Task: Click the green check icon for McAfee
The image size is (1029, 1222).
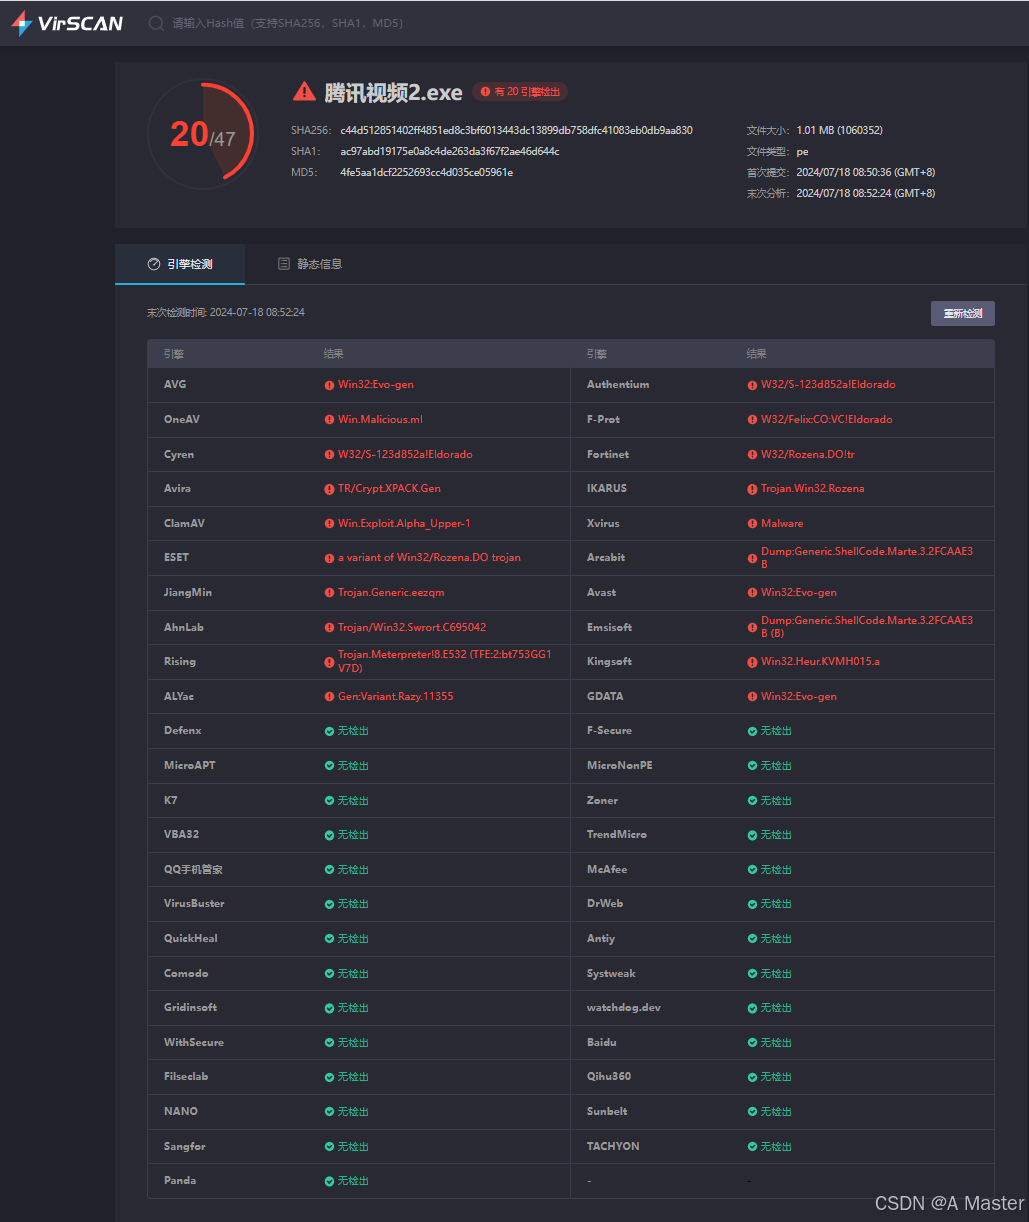Action: pyautogui.click(x=752, y=870)
